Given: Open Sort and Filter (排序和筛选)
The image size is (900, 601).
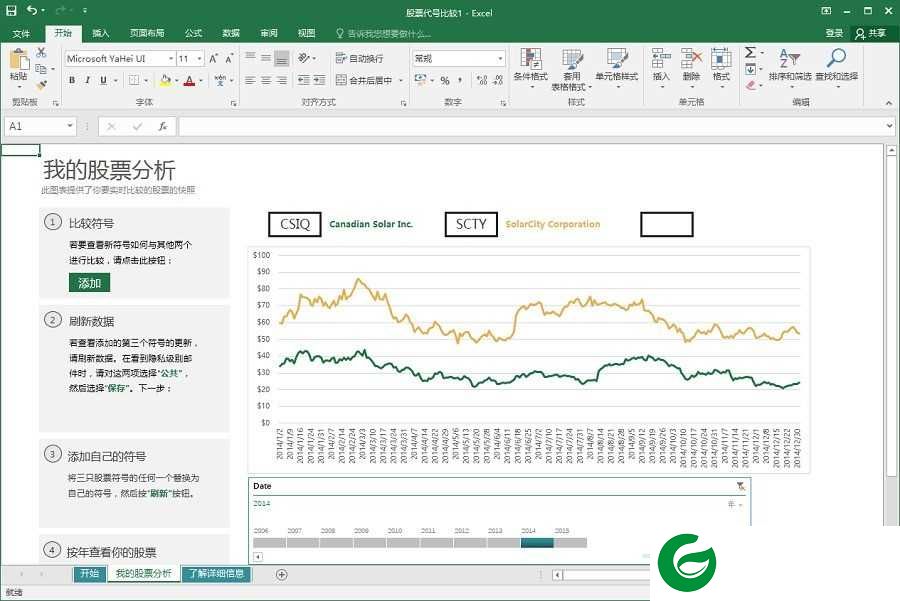Looking at the screenshot, I should [x=790, y=67].
